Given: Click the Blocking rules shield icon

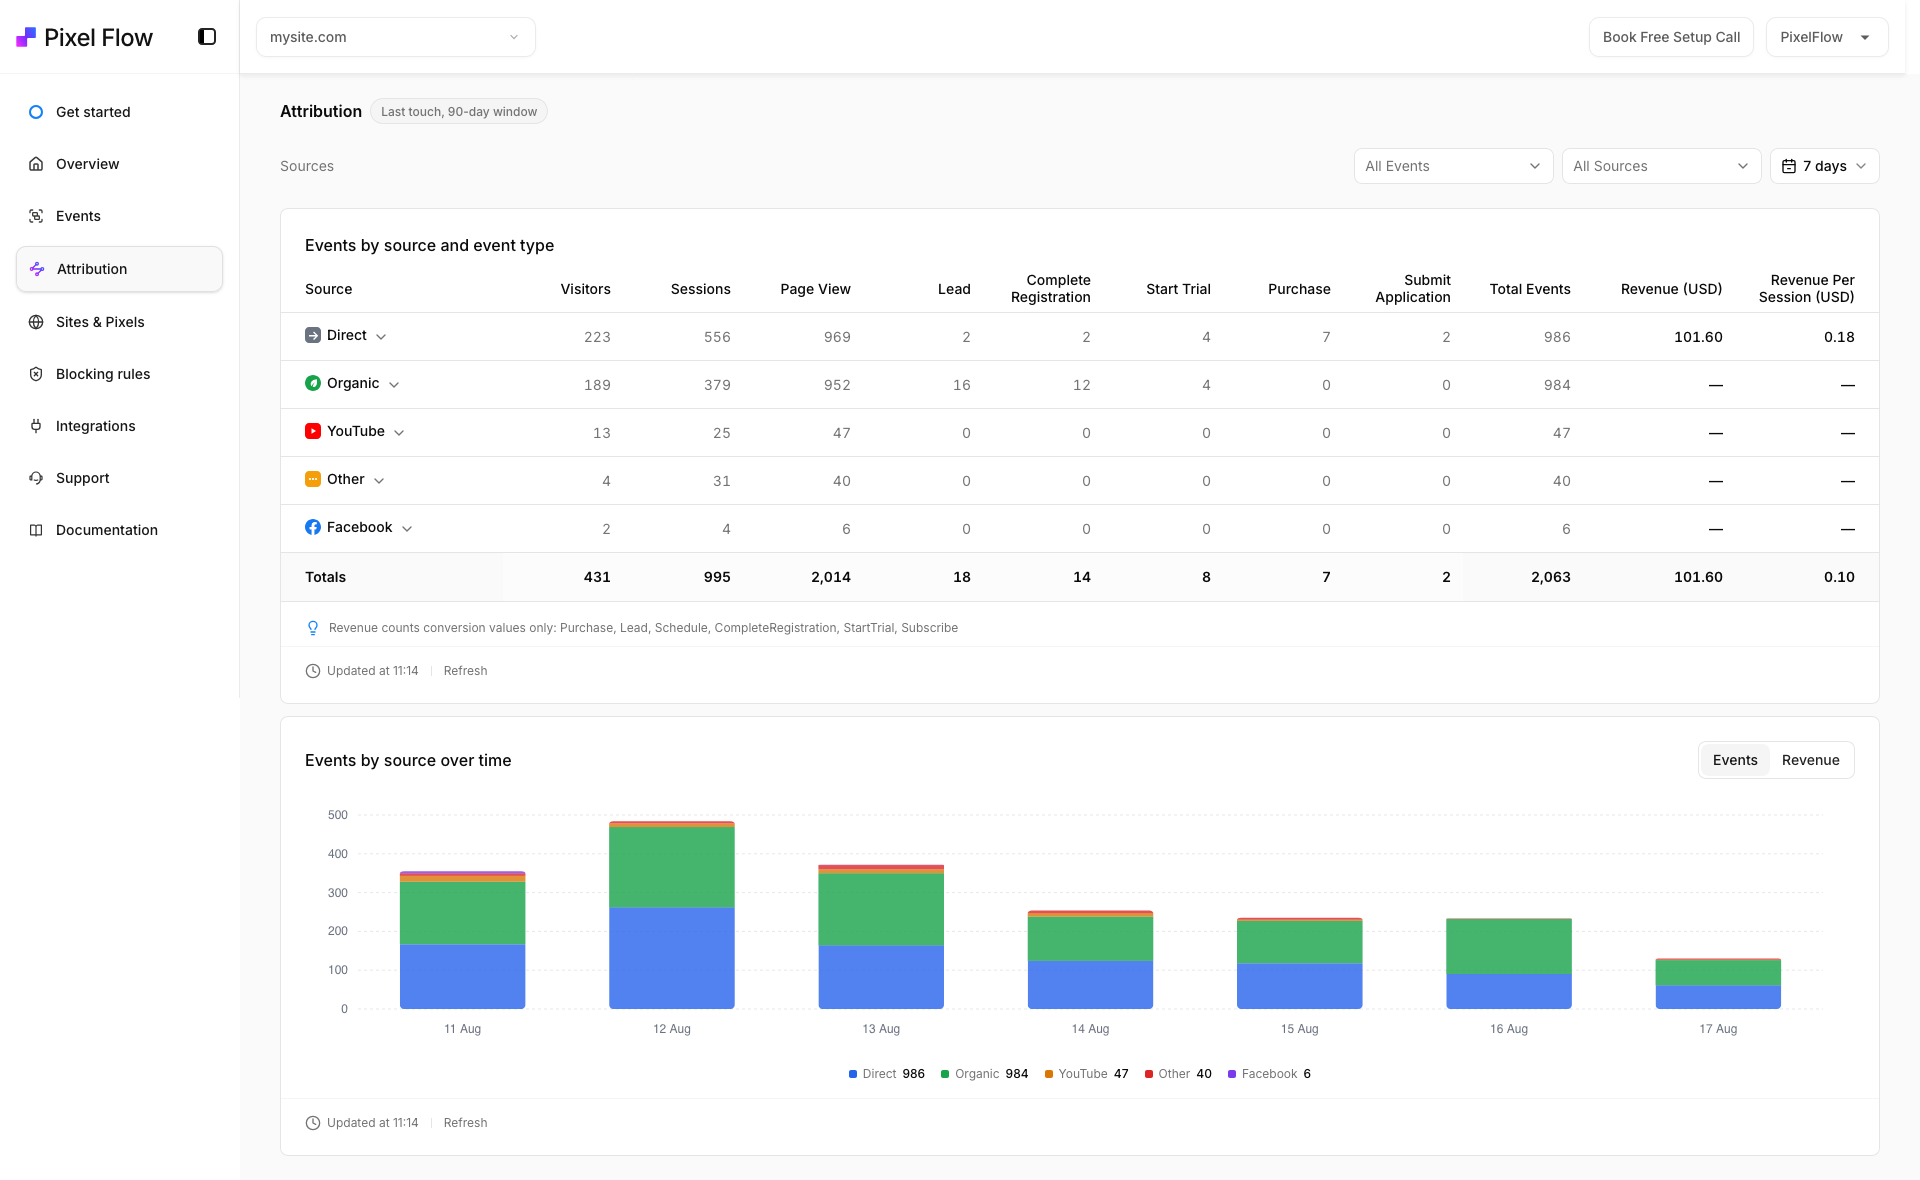Looking at the screenshot, I should coord(36,374).
